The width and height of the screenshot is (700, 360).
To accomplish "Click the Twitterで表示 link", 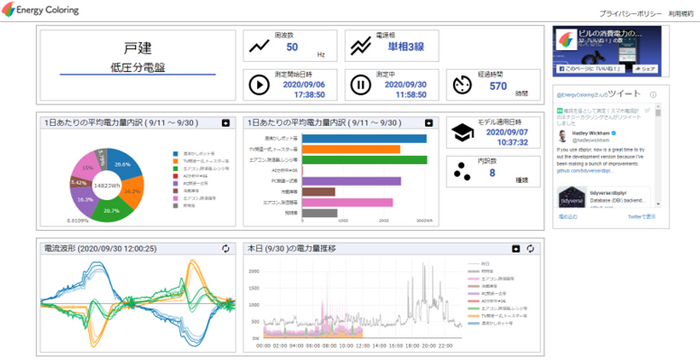I will click(642, 217).
